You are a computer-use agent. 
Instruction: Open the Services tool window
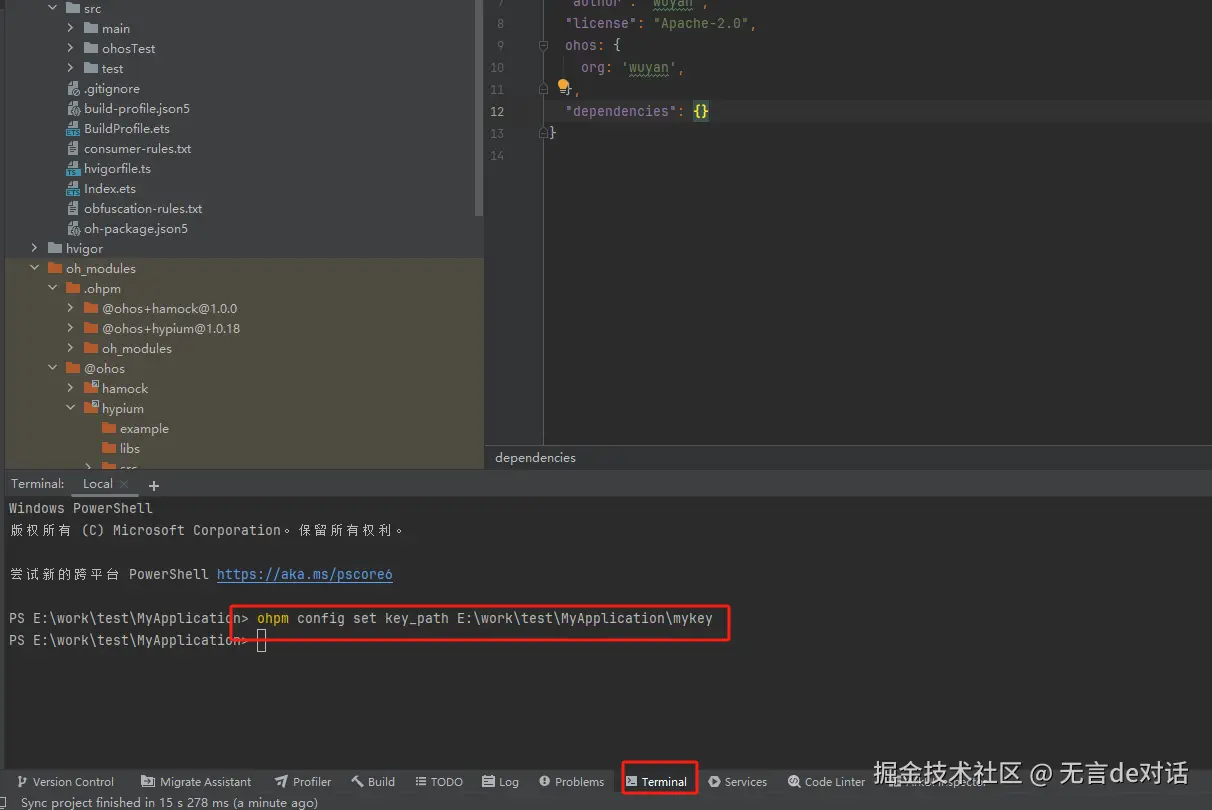738,781
